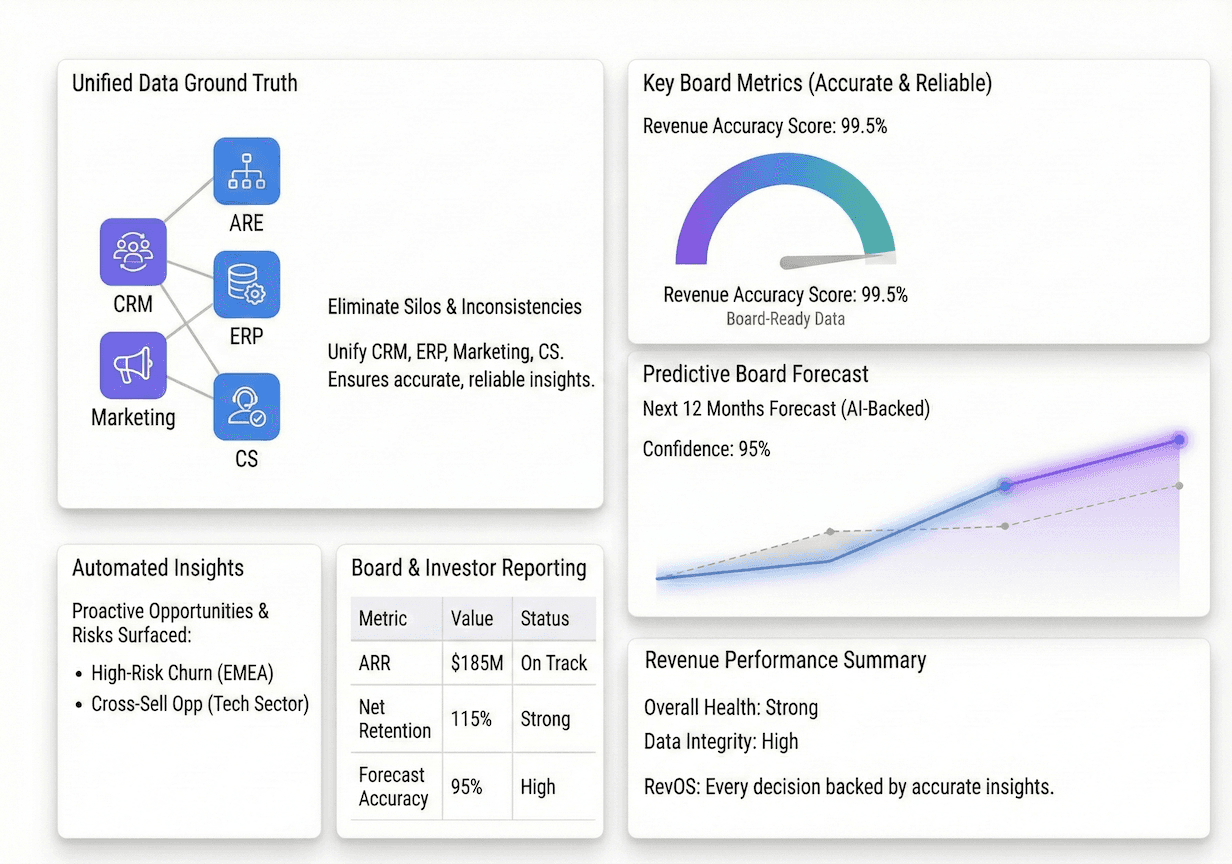Open the Key Board Metrics tab
The height and width of the screenshot is (864, 1232).
pos(817,83)
